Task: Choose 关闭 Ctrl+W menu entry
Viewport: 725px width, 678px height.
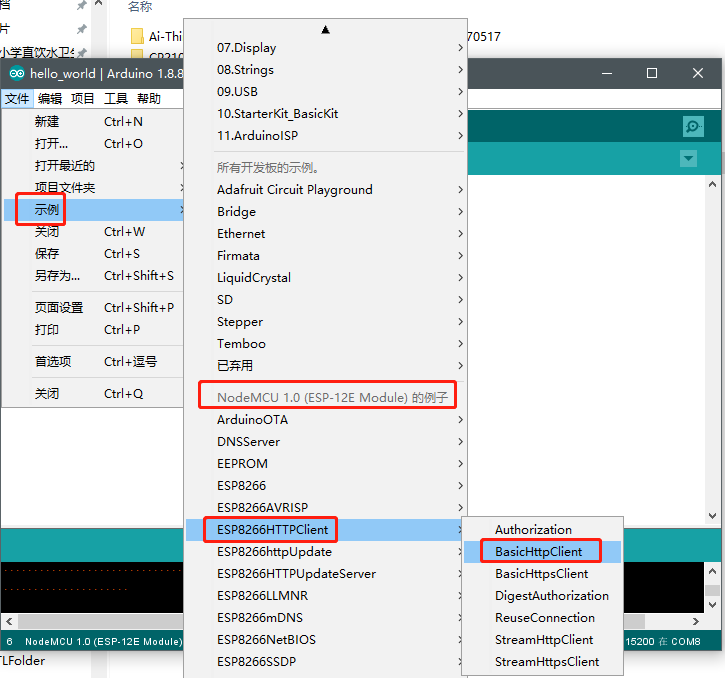Action: (93, 232)
